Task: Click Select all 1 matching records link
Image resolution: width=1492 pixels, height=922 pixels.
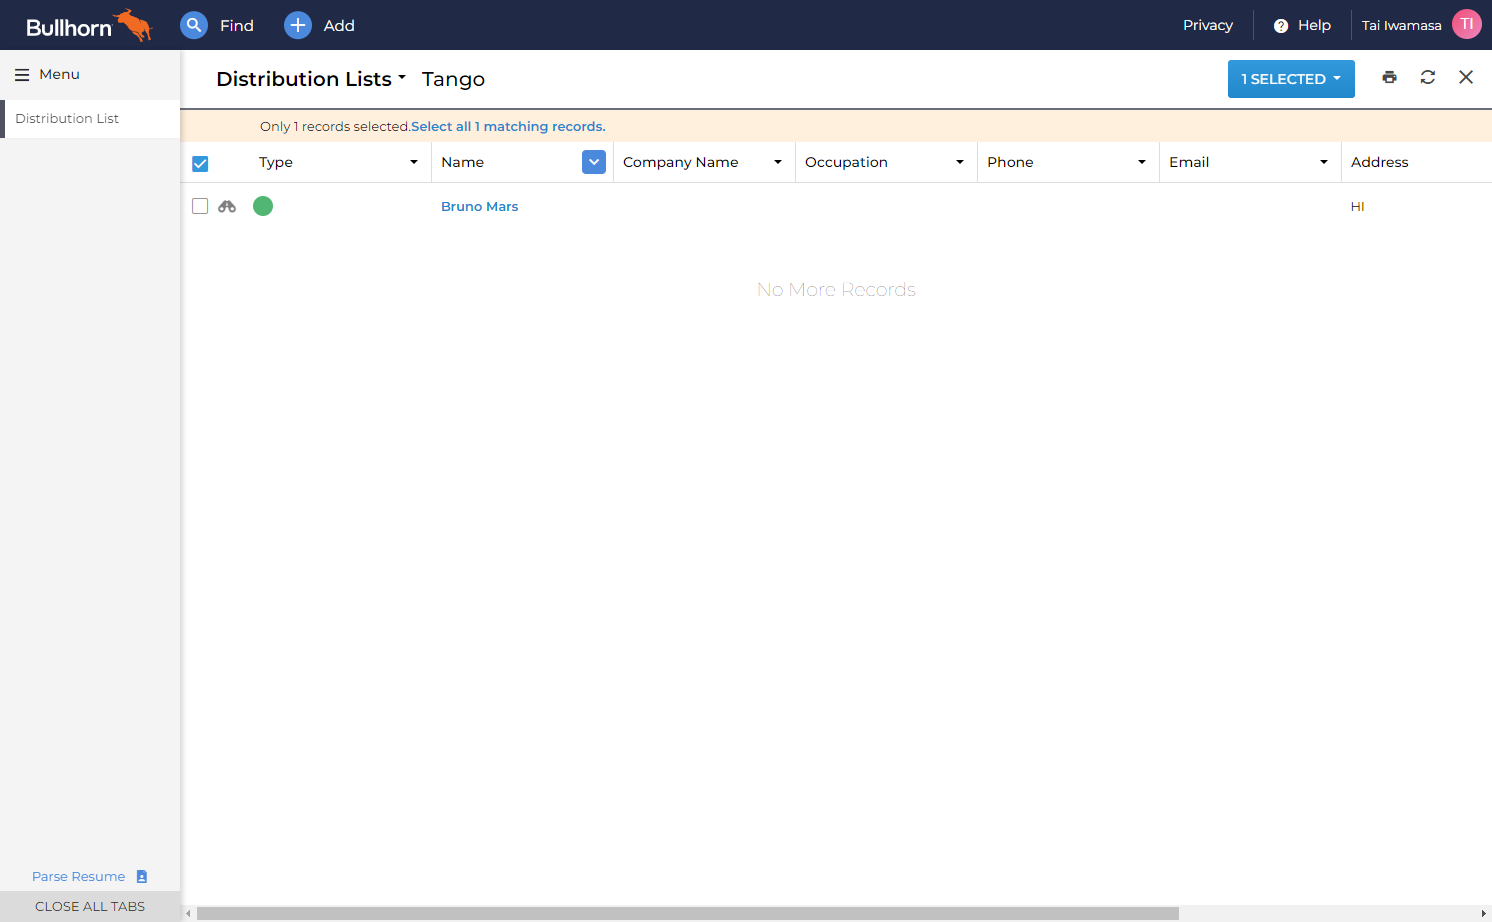Action: (508, 127)
